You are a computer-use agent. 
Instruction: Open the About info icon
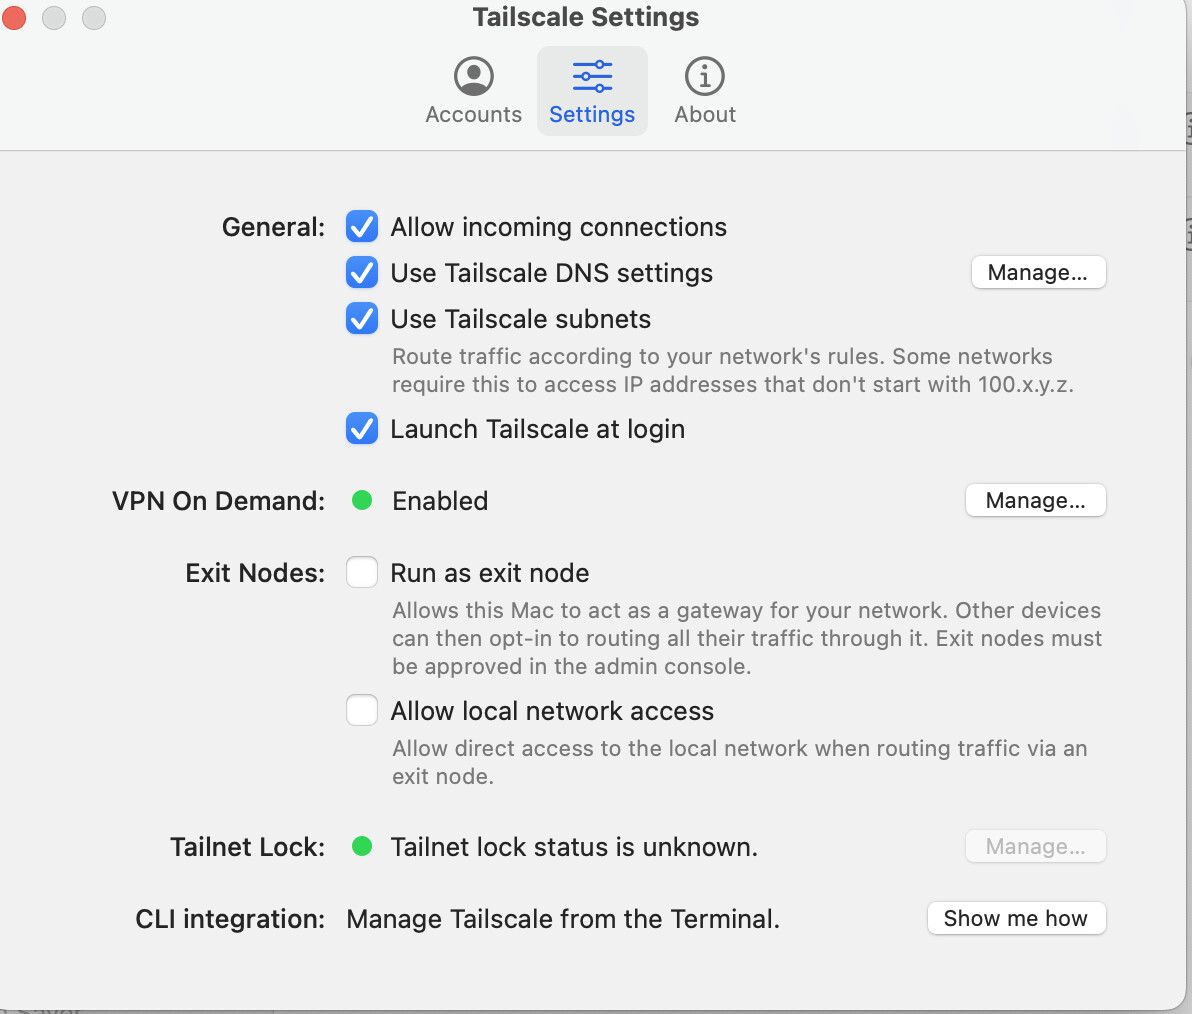click(705, 76)
